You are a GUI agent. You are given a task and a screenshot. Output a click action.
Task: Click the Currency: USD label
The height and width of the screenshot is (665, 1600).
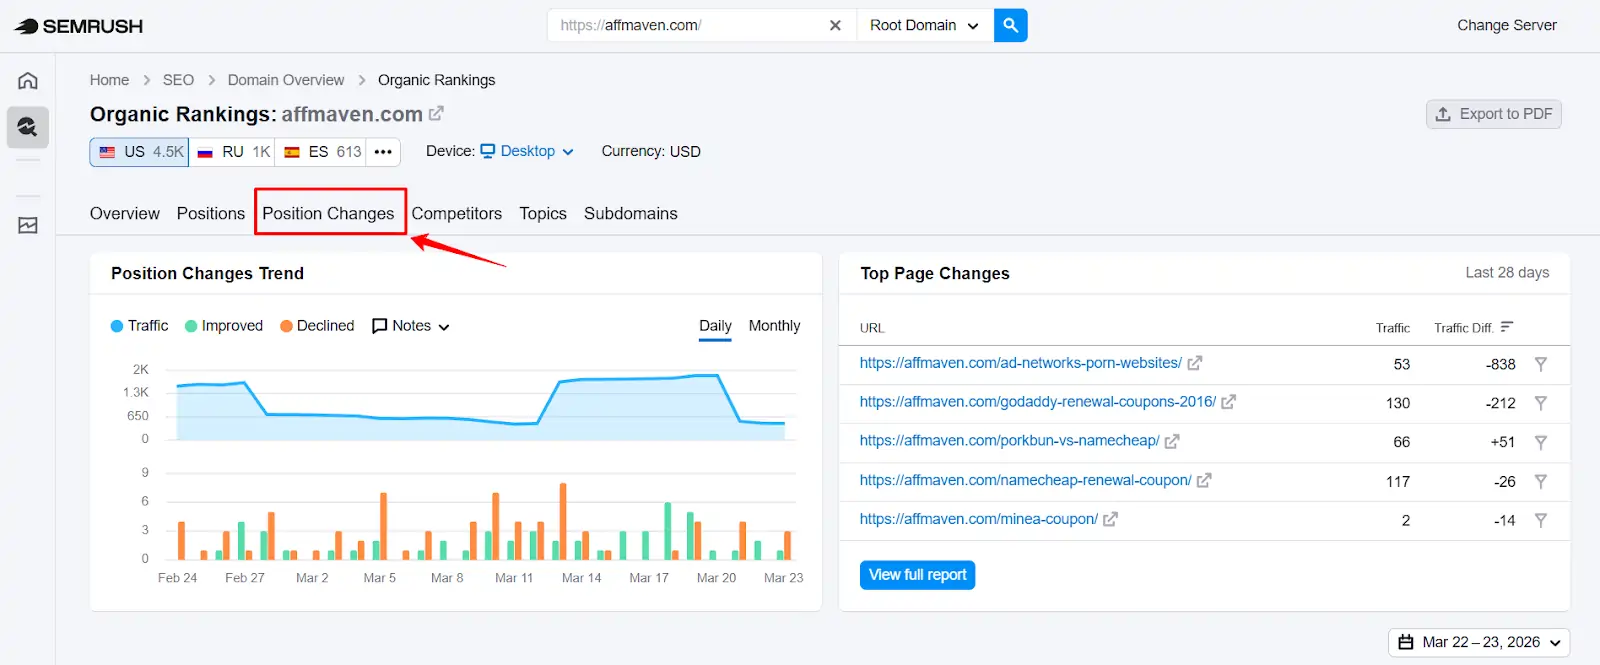[651, 151]
